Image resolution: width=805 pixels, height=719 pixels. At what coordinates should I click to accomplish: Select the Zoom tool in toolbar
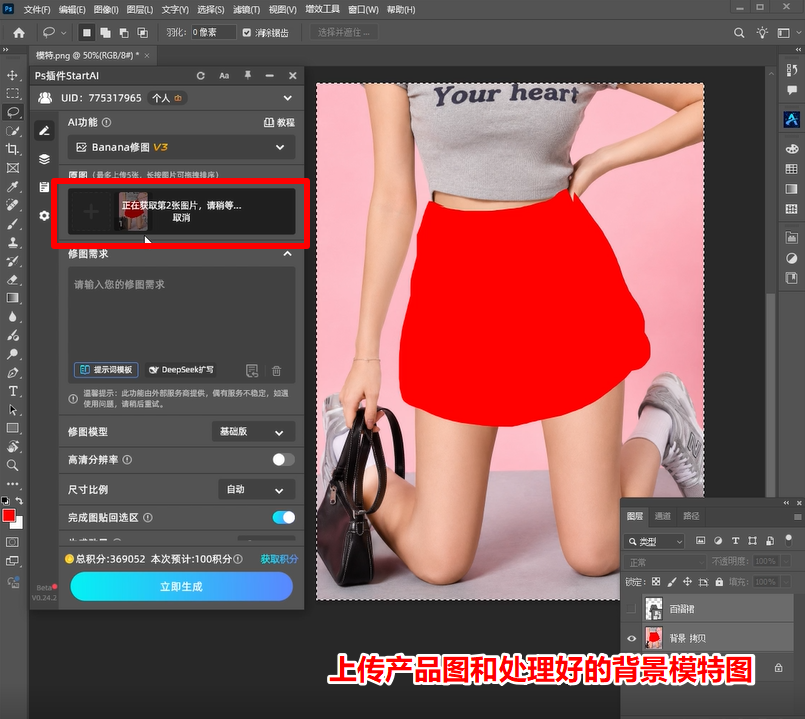point(12,465)
